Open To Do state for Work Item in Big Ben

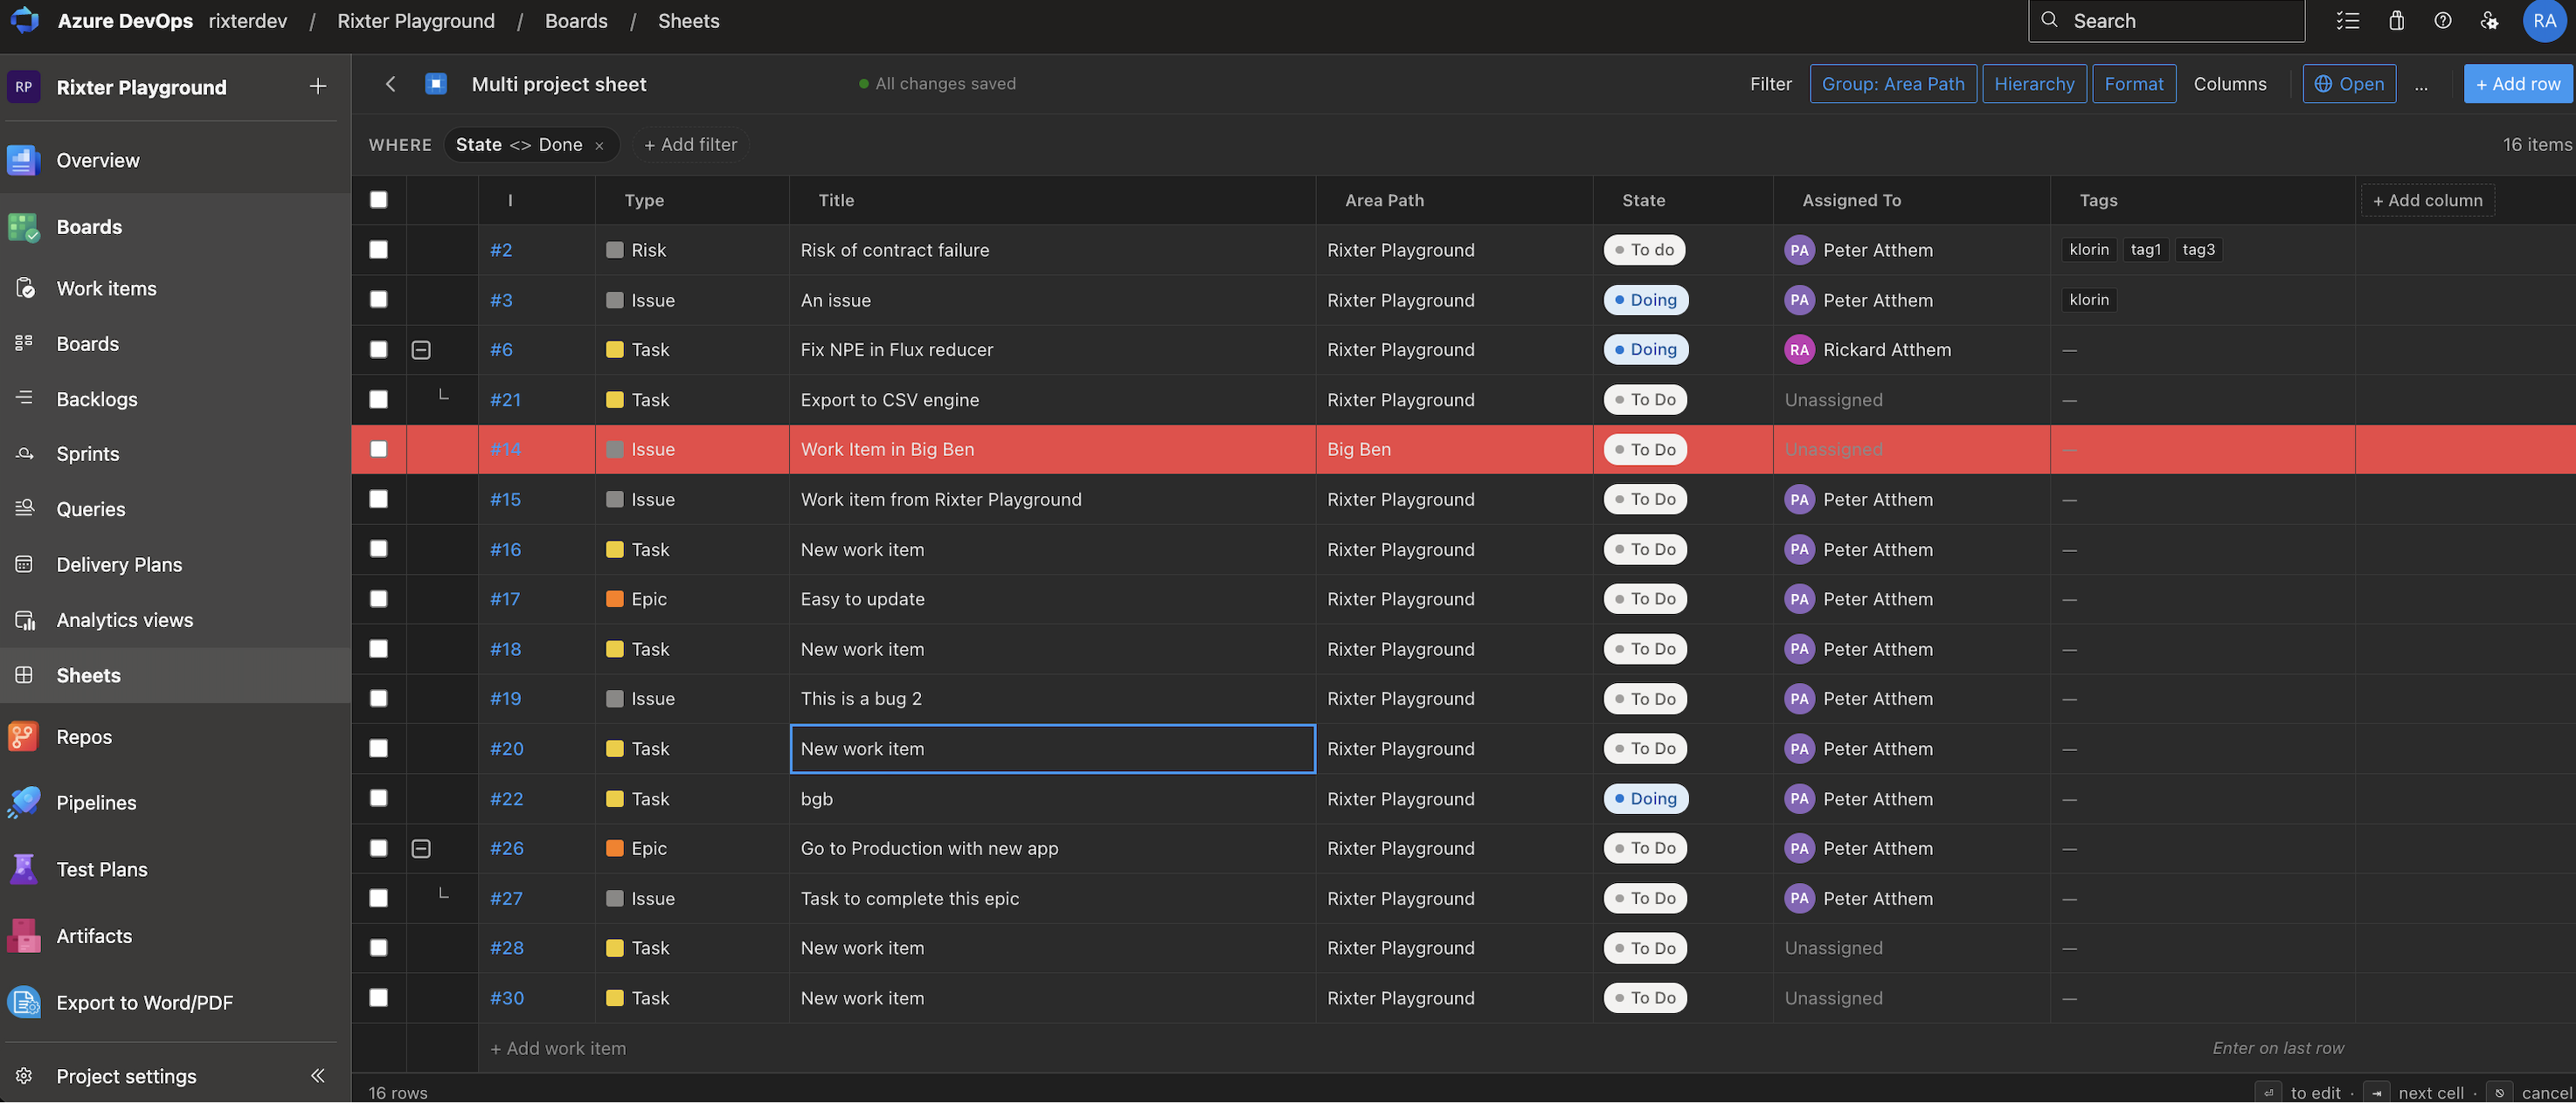coord(1644,449)
